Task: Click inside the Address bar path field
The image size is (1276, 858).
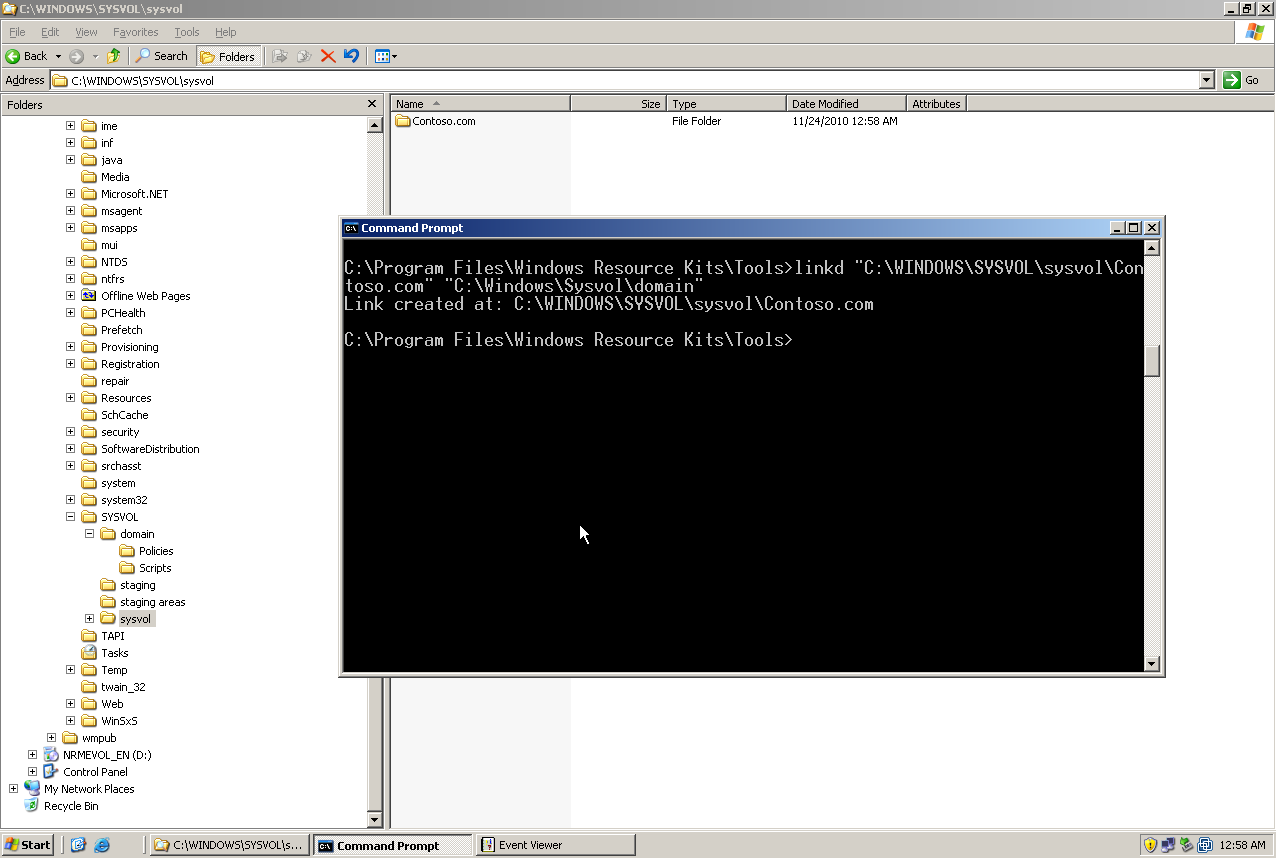Action: (625, 80)
